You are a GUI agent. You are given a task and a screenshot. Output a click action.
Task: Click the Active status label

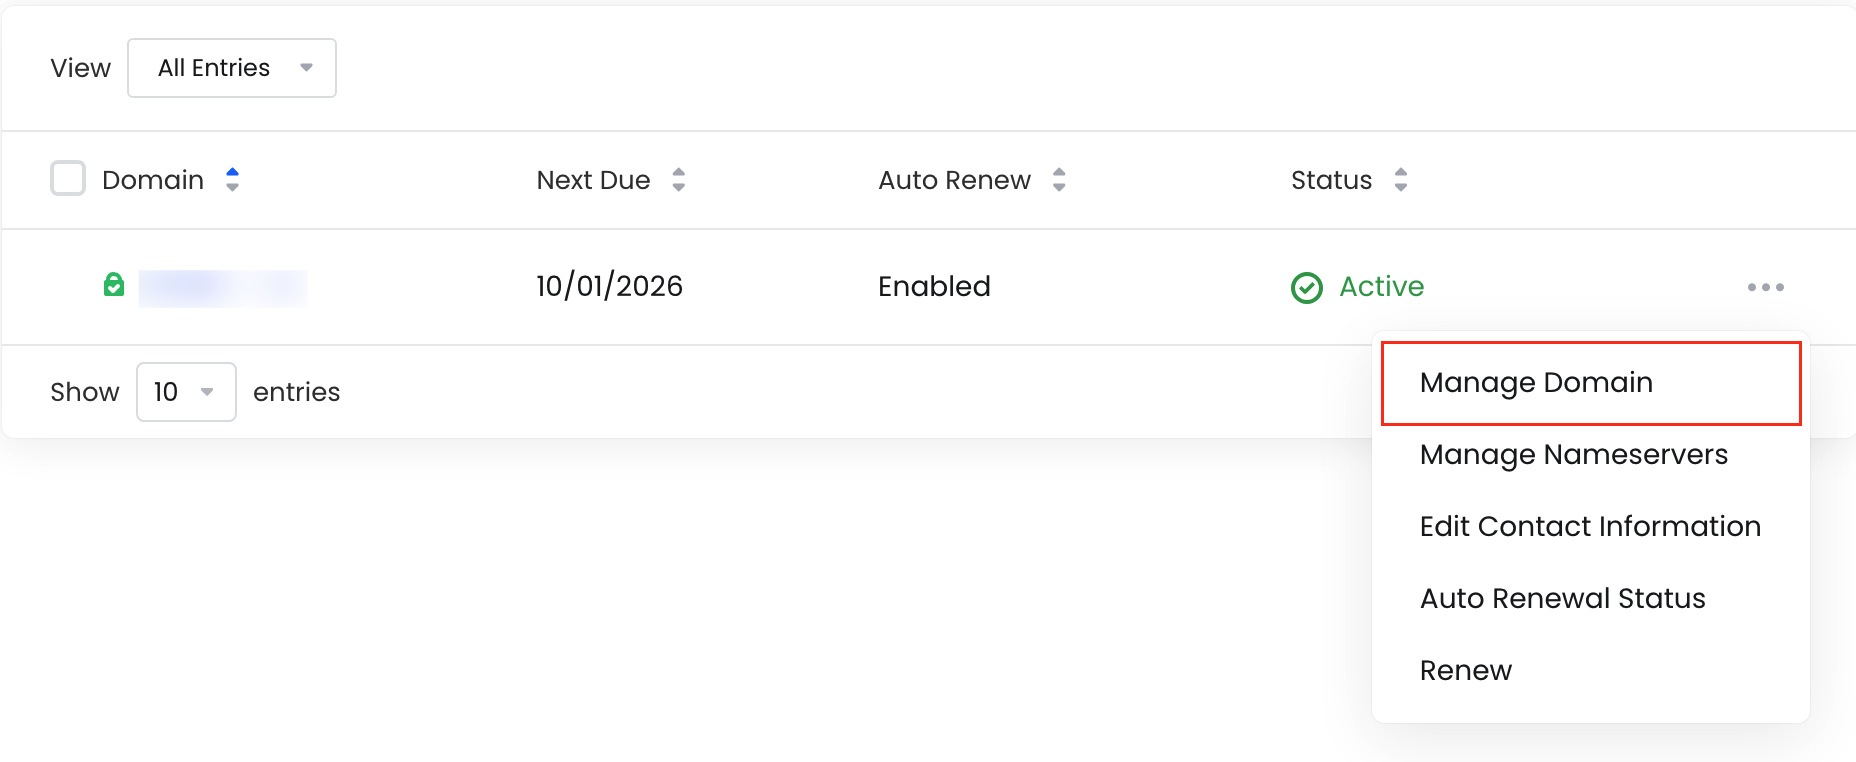point(1381,287)
